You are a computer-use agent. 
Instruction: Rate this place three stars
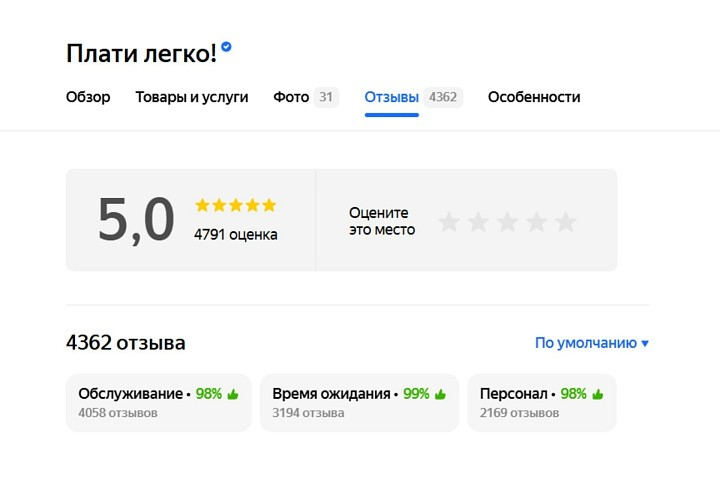click(x=507, y=222)
